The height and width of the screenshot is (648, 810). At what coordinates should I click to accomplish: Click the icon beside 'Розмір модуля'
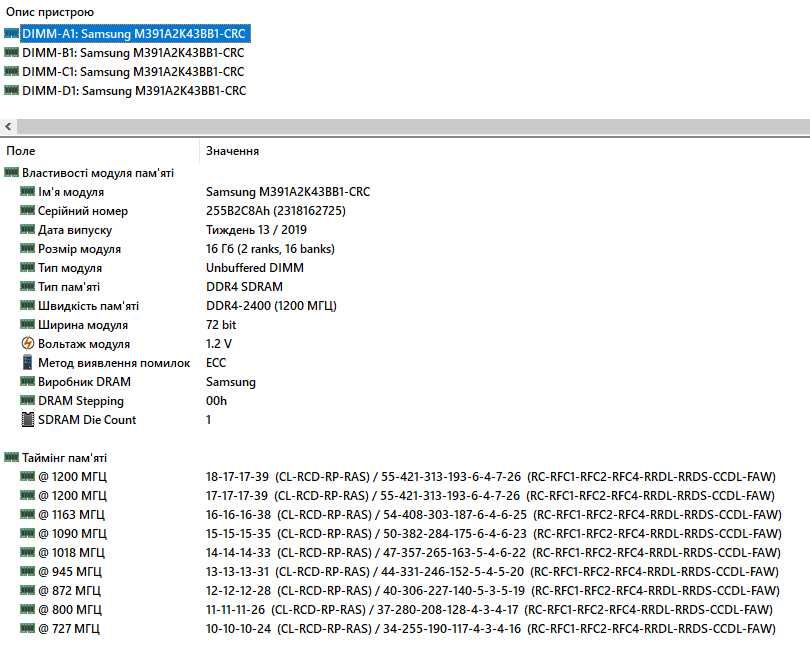pos(27,249)
